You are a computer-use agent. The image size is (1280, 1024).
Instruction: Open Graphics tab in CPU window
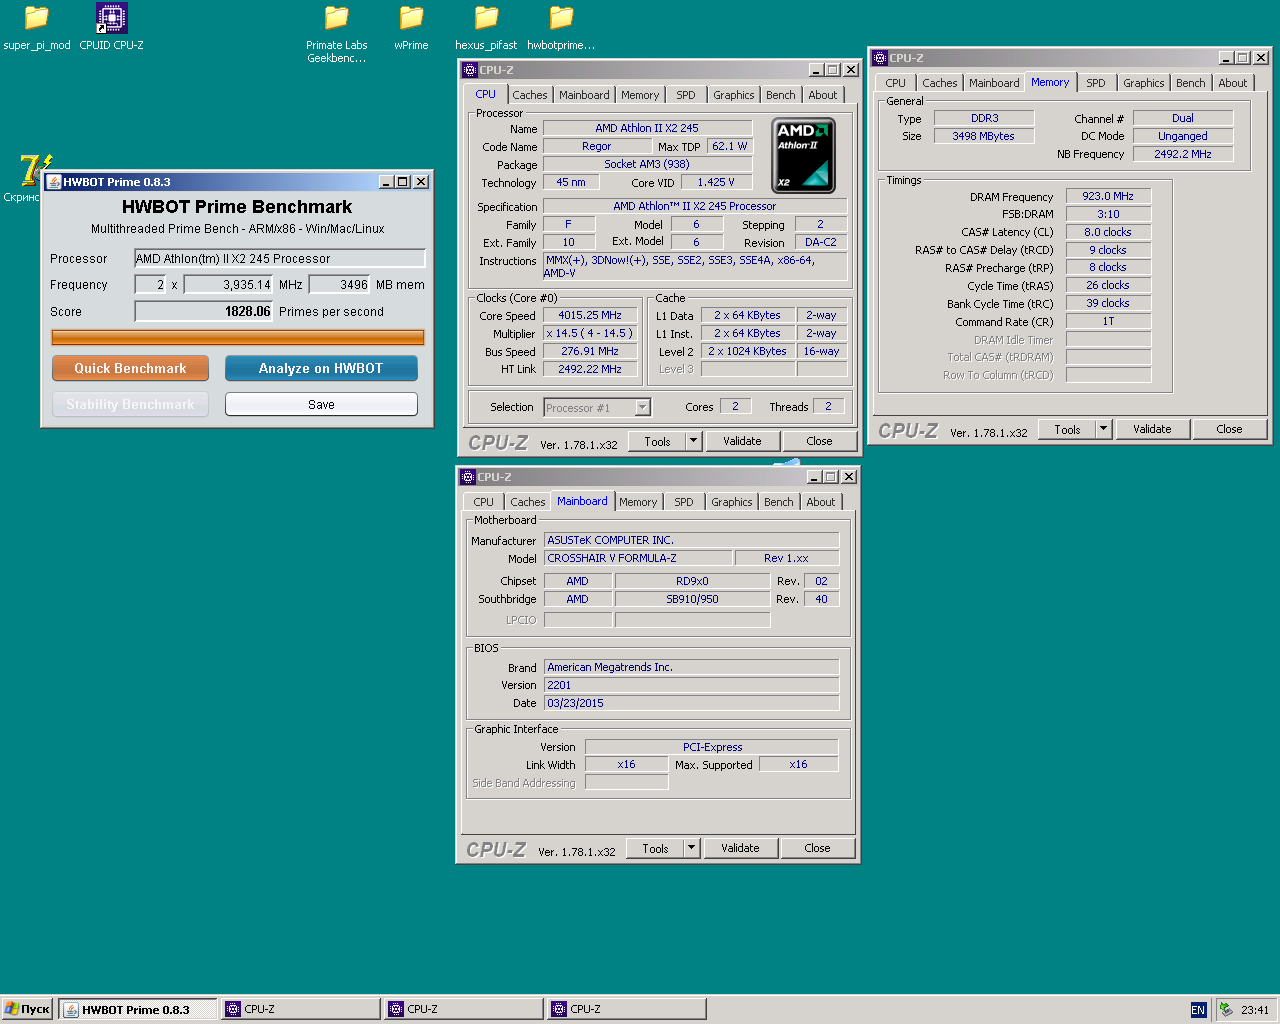pyautogui.click(x=734, y=95)
